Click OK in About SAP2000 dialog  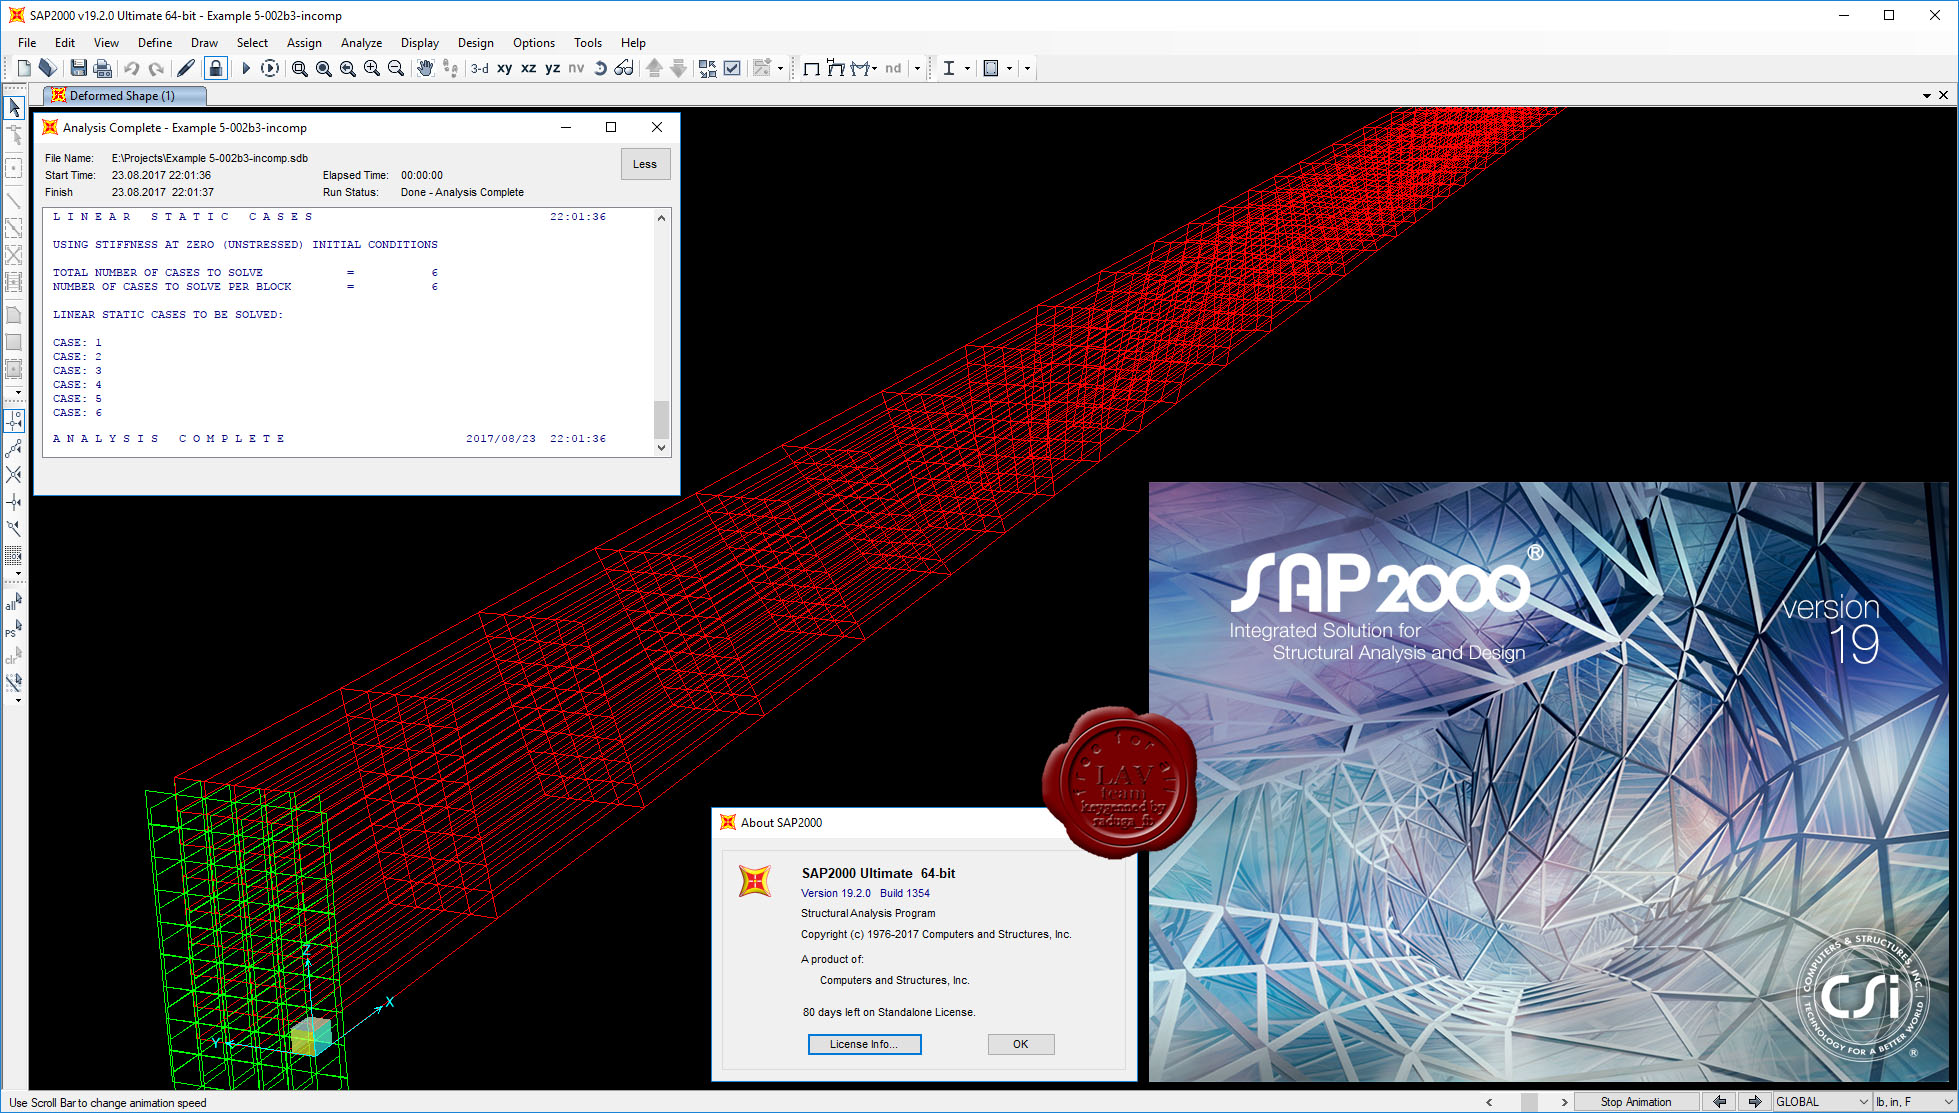pyautogui.click(x=1021, y=1044)
